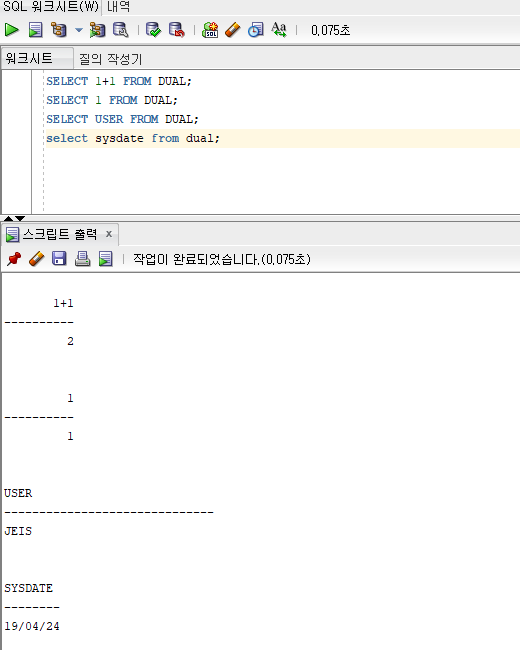This screenshot has height=650, width=520.
Task: Click the result value 2 in the output
Action: coord(70,341)
